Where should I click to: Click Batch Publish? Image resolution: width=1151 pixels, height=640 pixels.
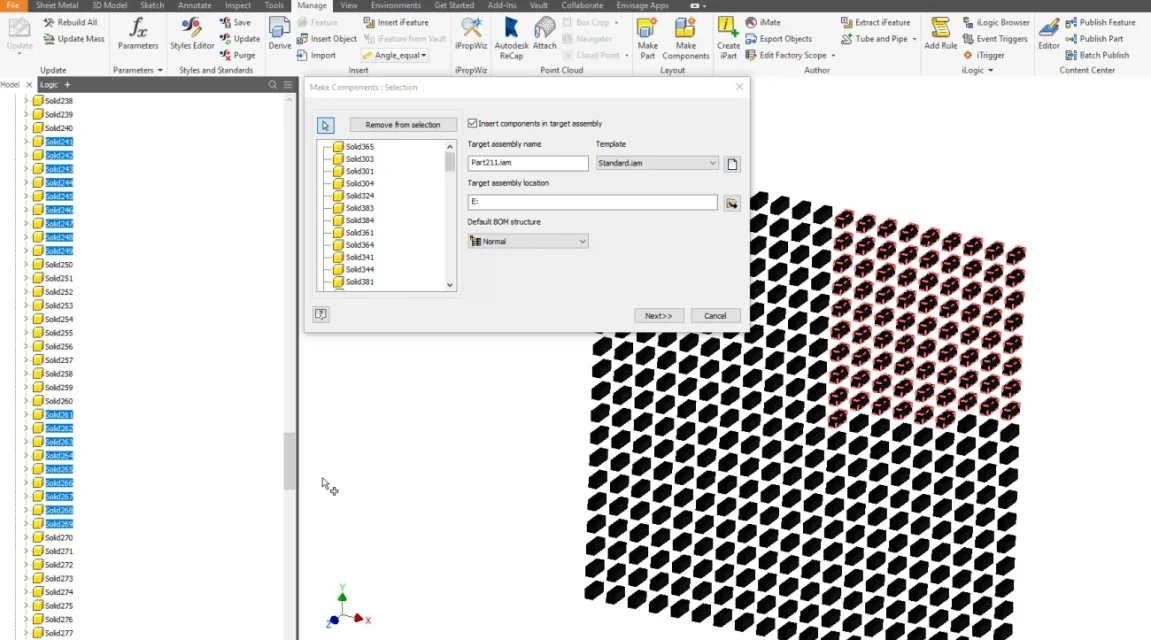pos(1097,55)
